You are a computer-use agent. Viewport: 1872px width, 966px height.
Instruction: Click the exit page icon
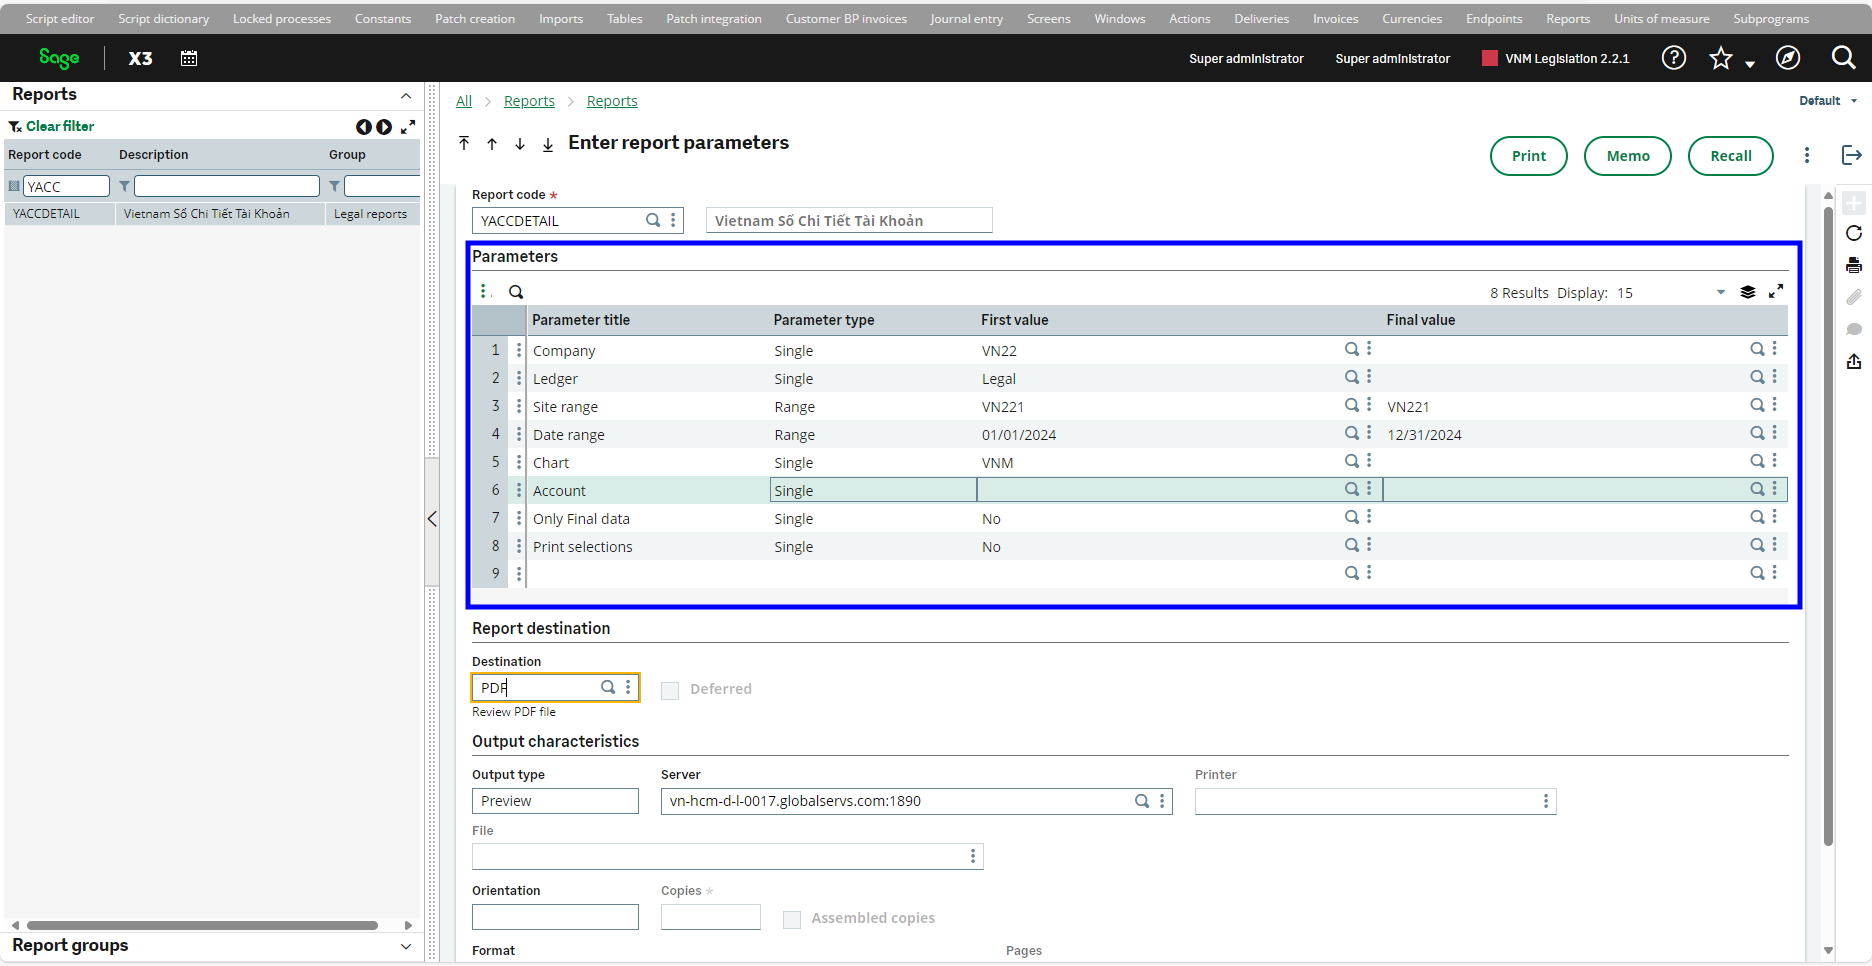1852,155
